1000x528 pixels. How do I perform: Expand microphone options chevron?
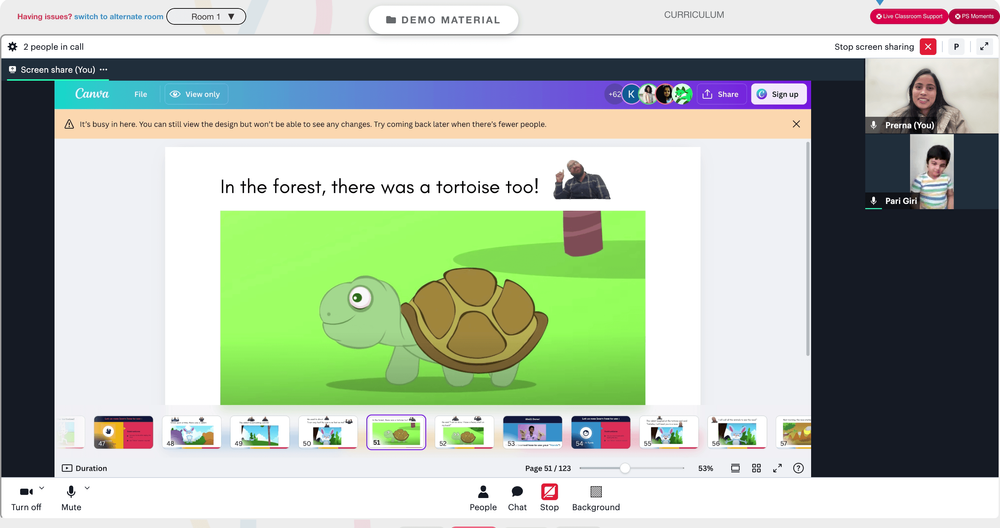click(x=87, y=488)
